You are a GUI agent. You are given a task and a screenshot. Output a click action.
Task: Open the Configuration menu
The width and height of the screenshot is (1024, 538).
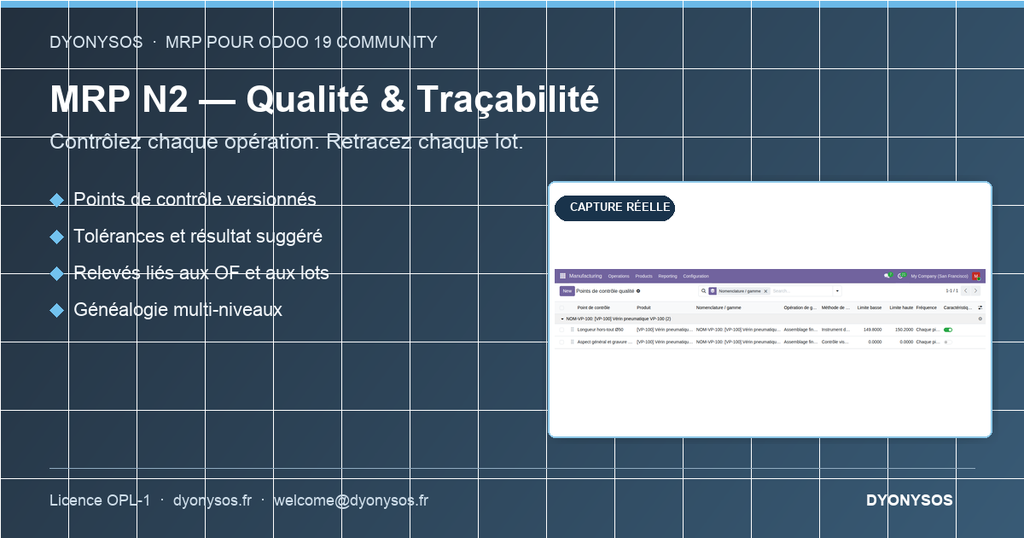click(x=696, y=276)
